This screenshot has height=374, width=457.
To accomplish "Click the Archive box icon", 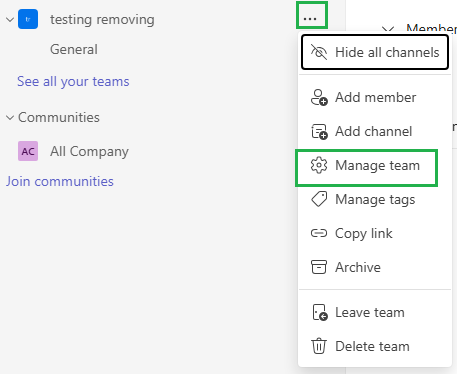I will pos(319,267).
